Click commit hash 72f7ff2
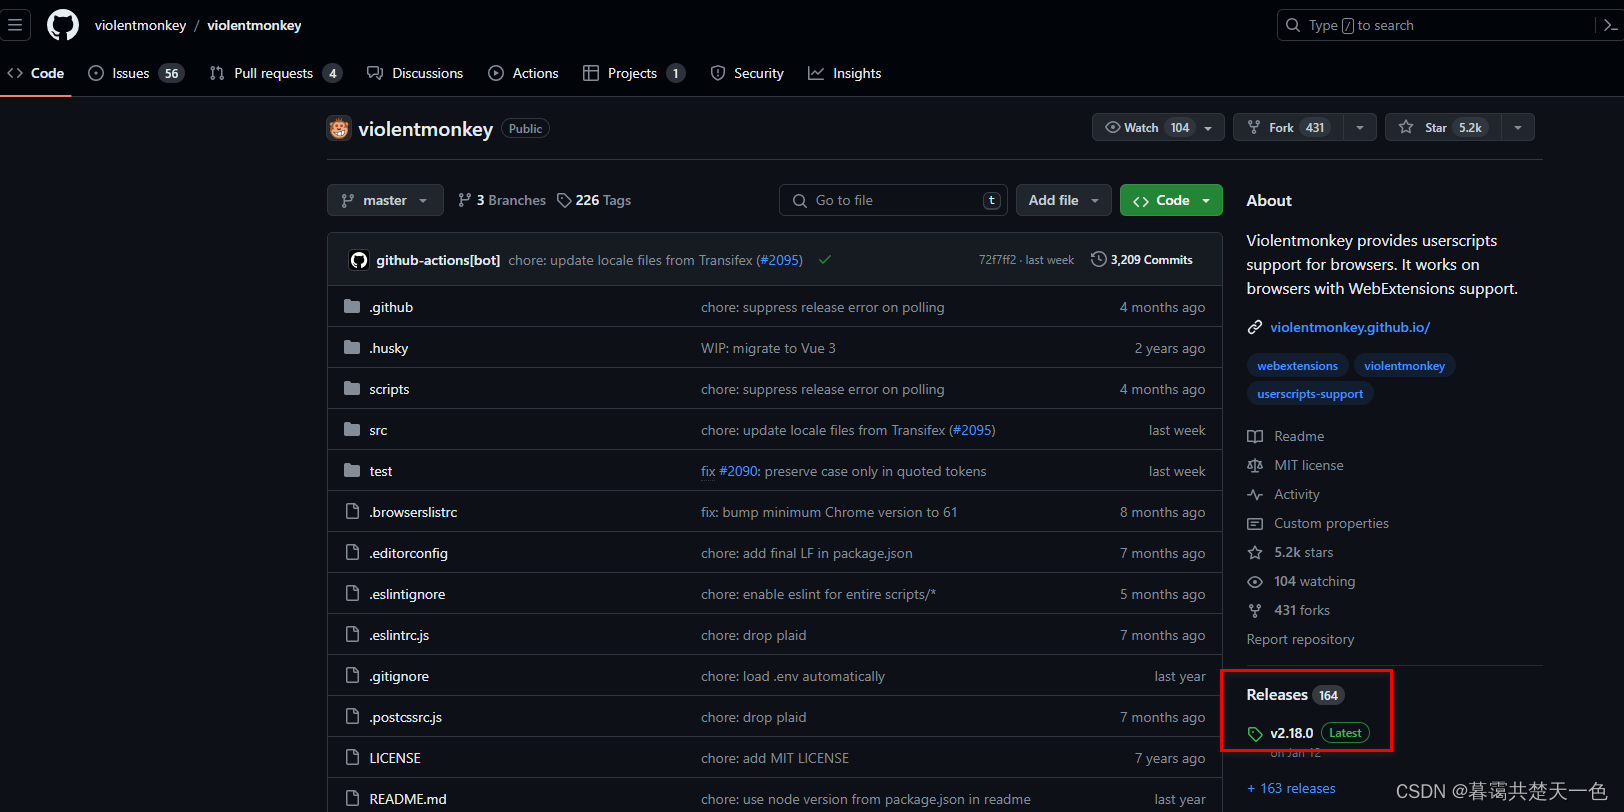Image resolution: width=1624 pixels, height=812 pixels. pos(997,260)
